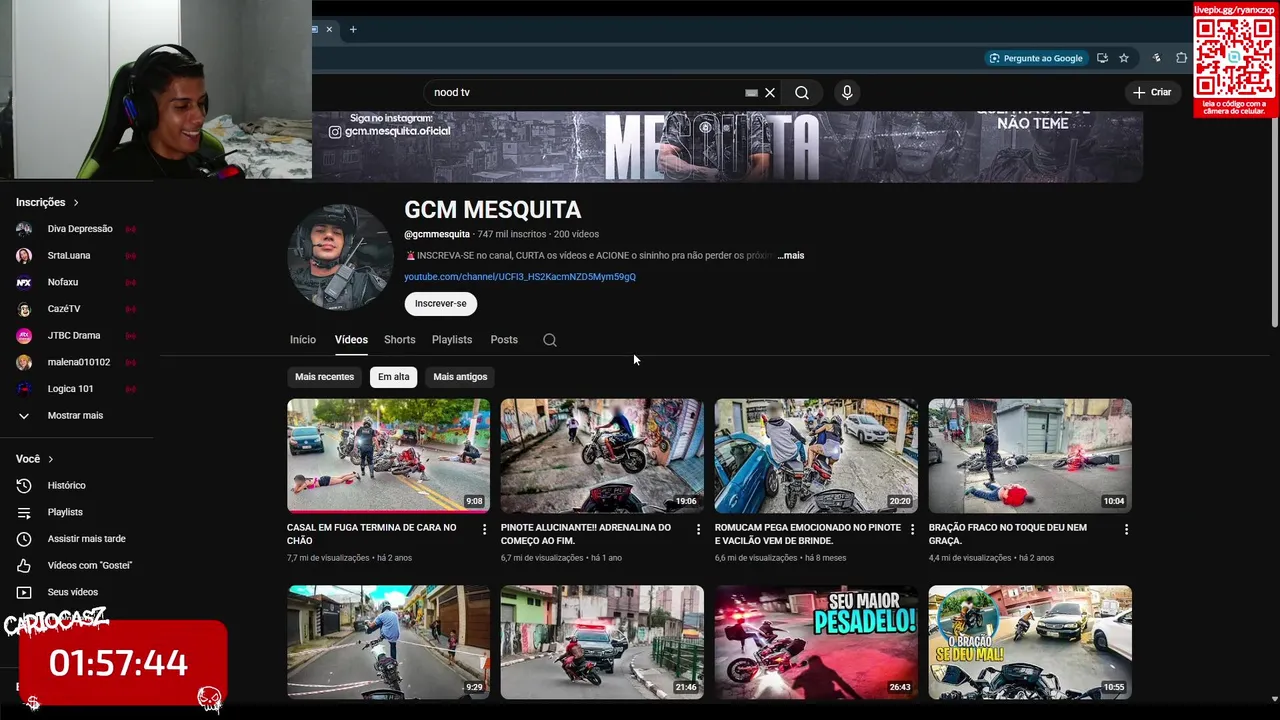Open the Vídeos channel tab
This screenshot has height=720, width=1280.
[x=351, y=340]
